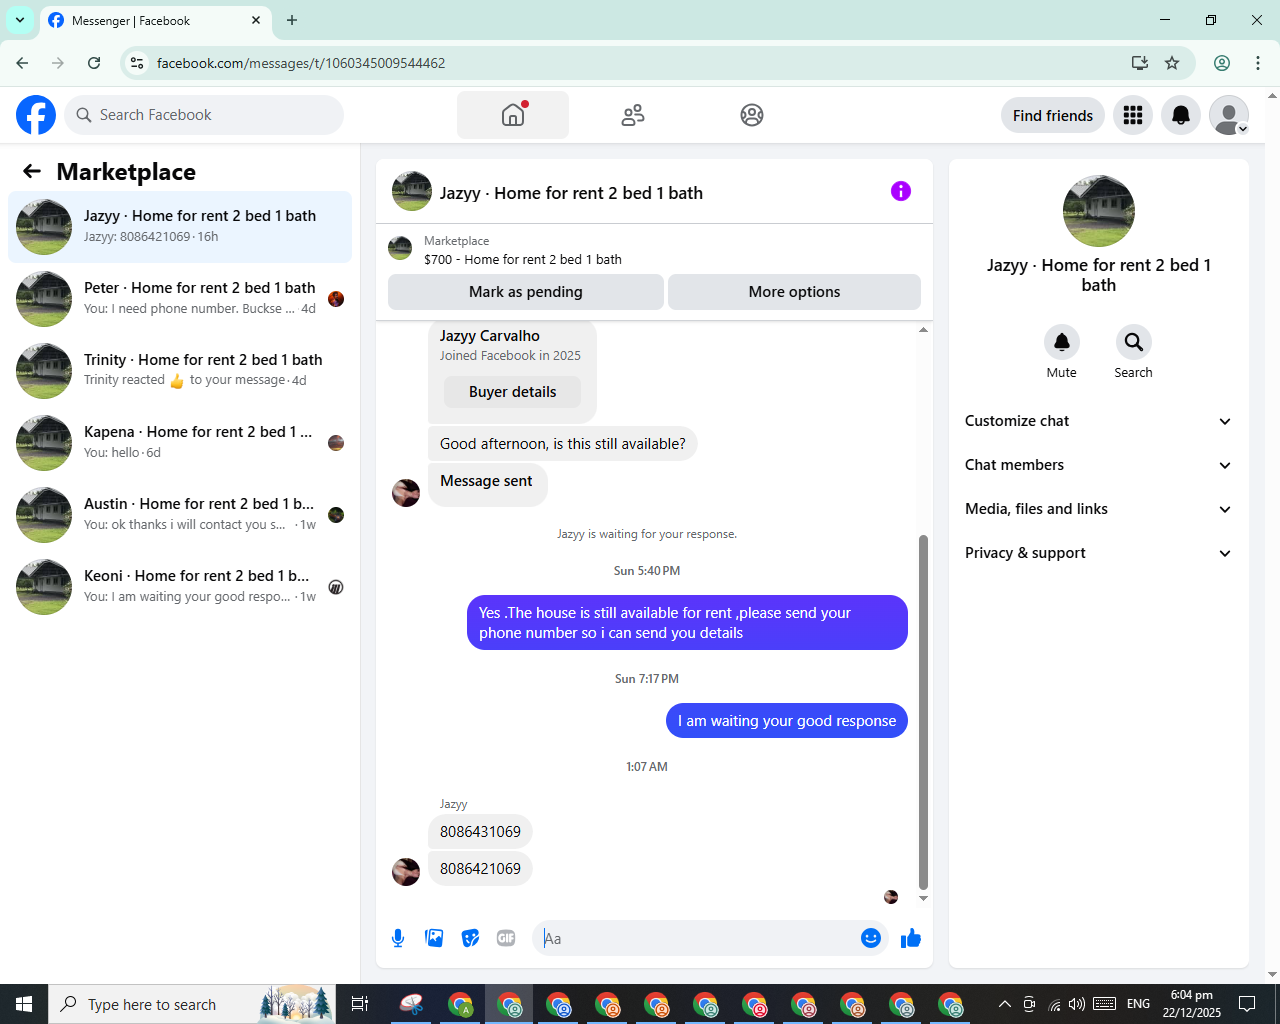Go back using the Marketplace arrow
The height and width of the screenshot is (1024, 1280).
[32, 171]
